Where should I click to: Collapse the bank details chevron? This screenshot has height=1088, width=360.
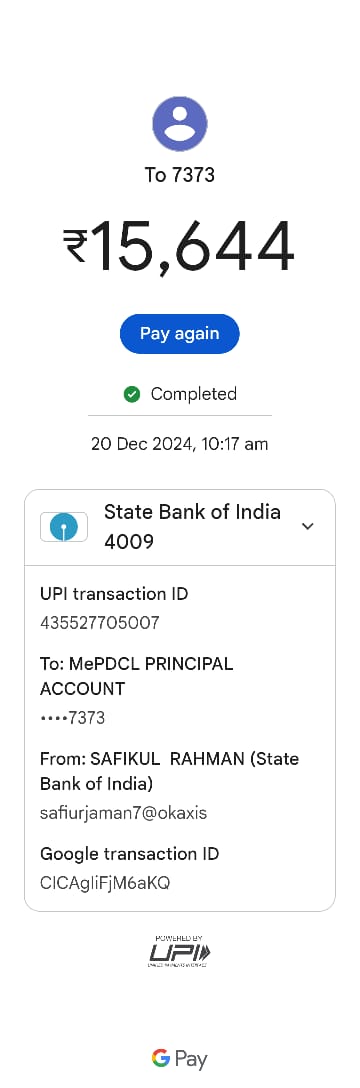(308, 526)
